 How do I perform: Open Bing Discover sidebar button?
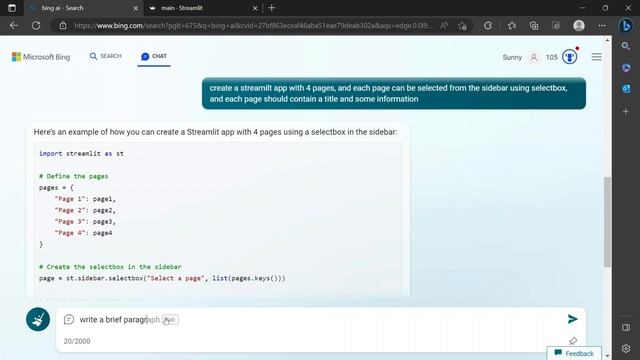pos(626,25)
